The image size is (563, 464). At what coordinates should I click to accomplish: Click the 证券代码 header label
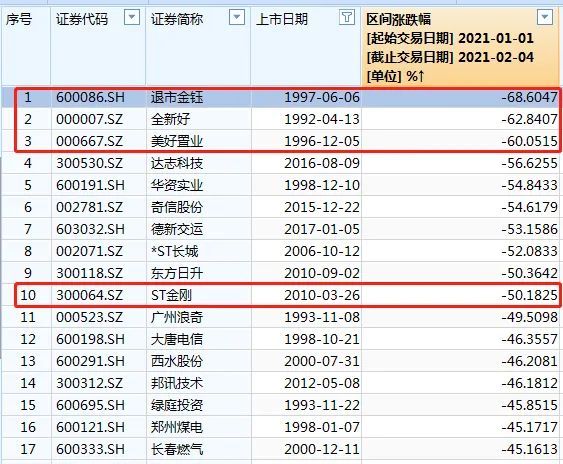(82, 19)
